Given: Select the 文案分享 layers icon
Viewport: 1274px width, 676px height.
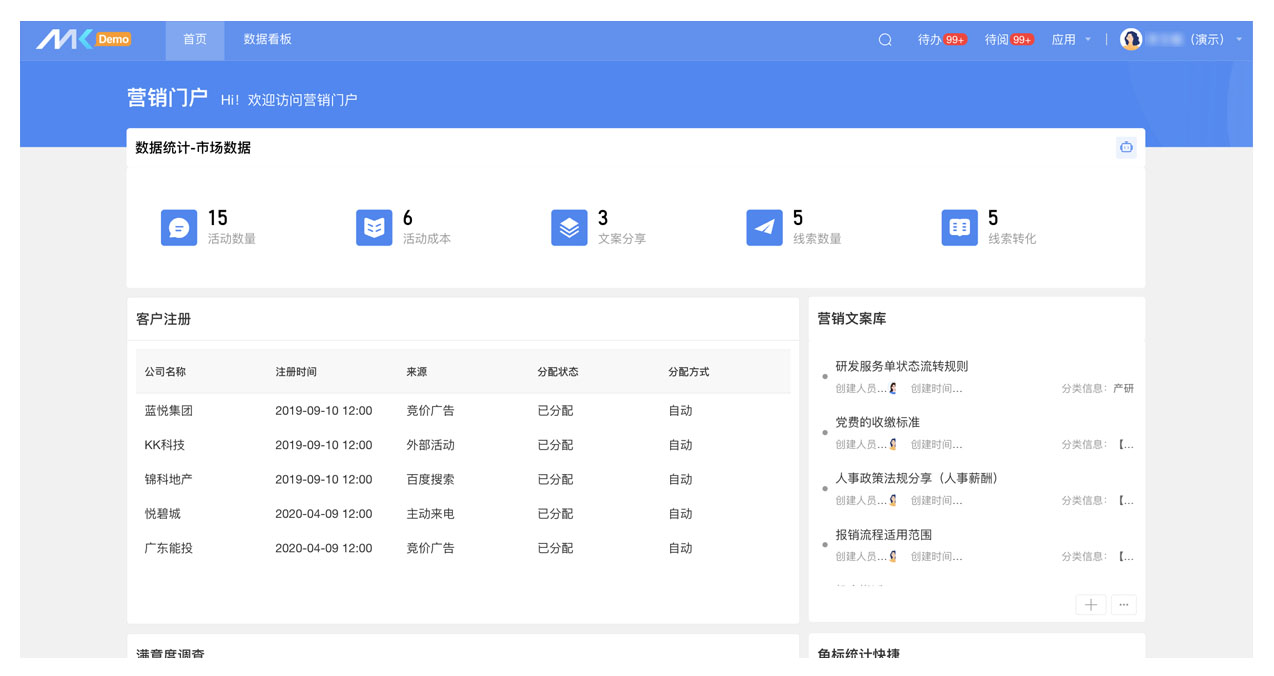Looking at the screenshot, I should point(569,228).
